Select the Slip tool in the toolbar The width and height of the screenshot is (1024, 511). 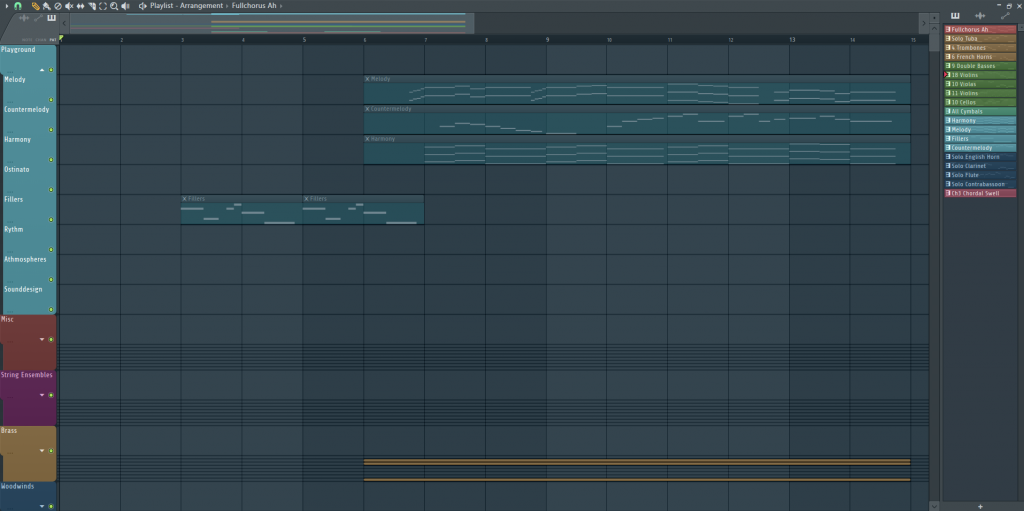pyautogui.click(x=80, y=6)
